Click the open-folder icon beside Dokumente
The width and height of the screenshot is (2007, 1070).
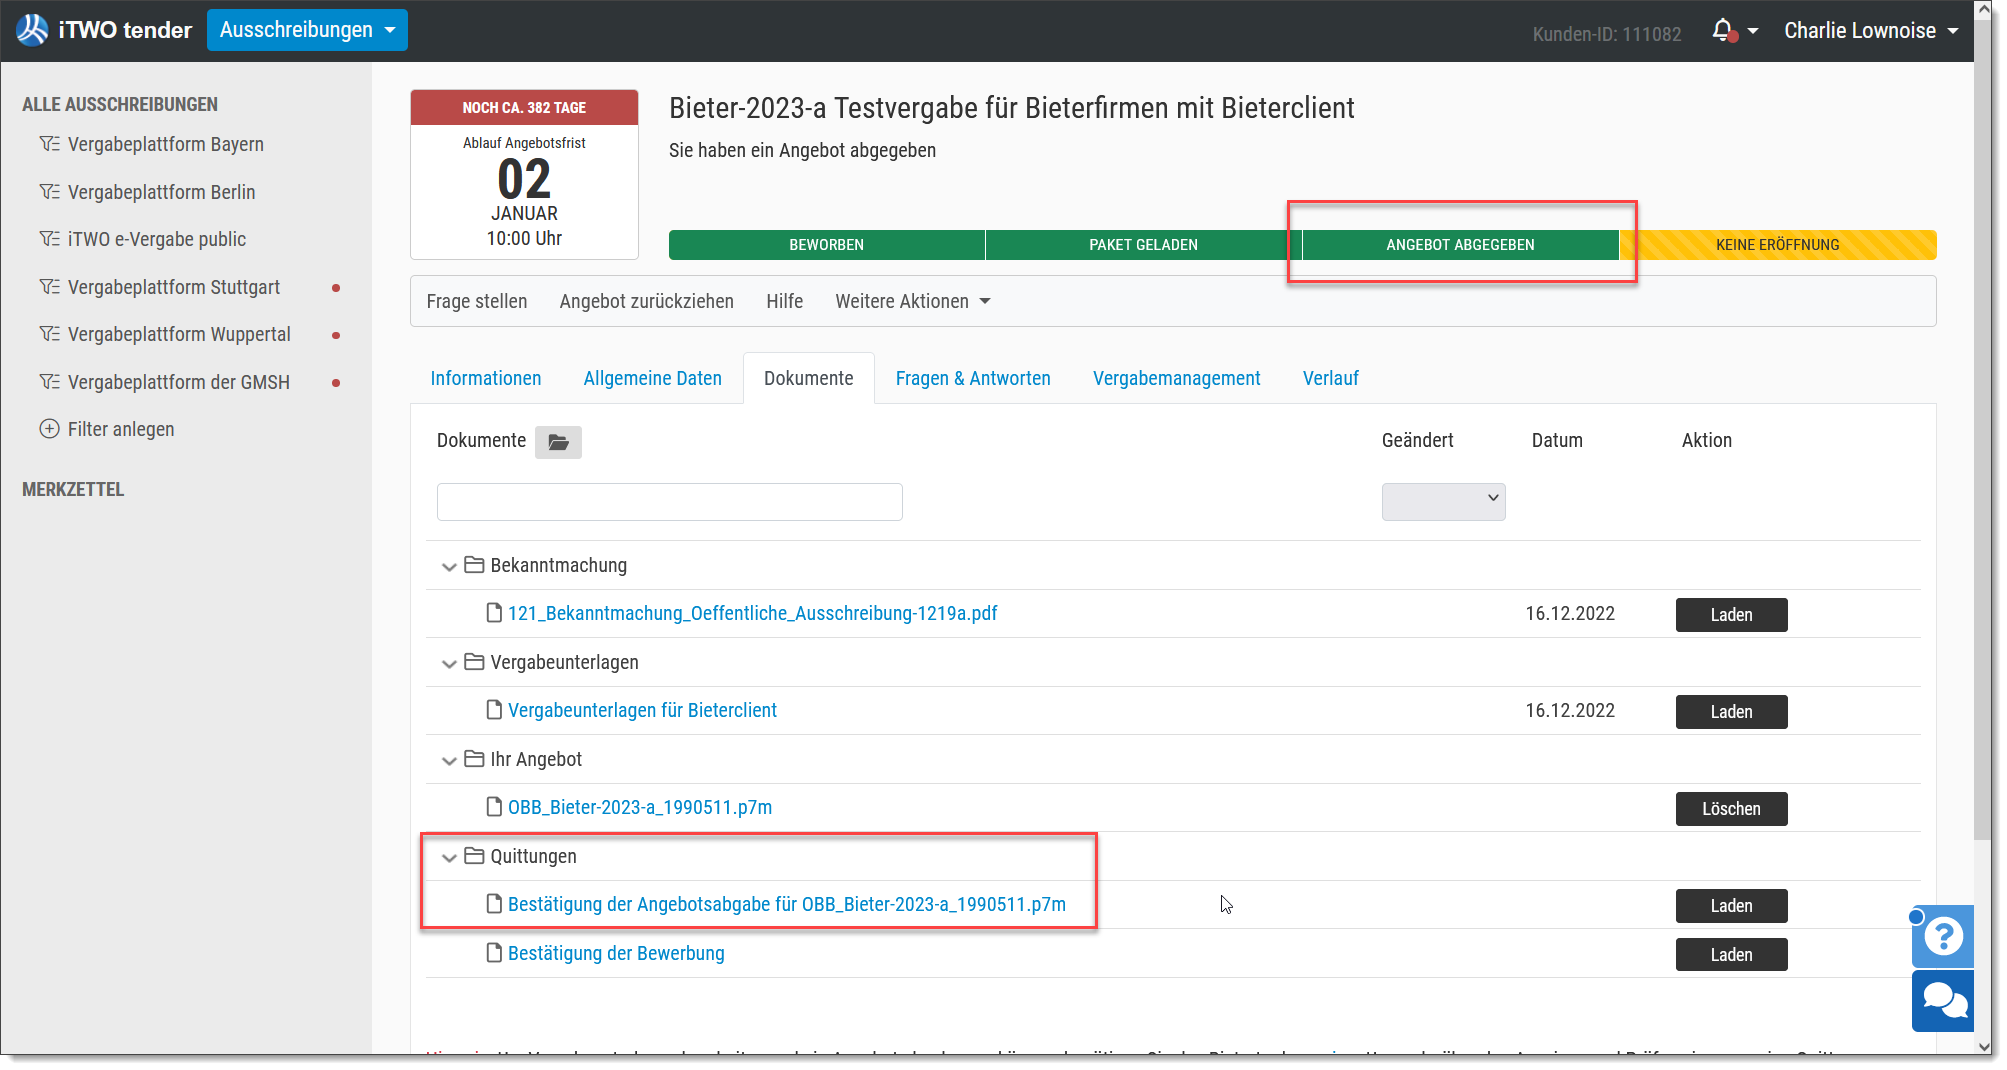pyautogui.click(x=558, y=442)
